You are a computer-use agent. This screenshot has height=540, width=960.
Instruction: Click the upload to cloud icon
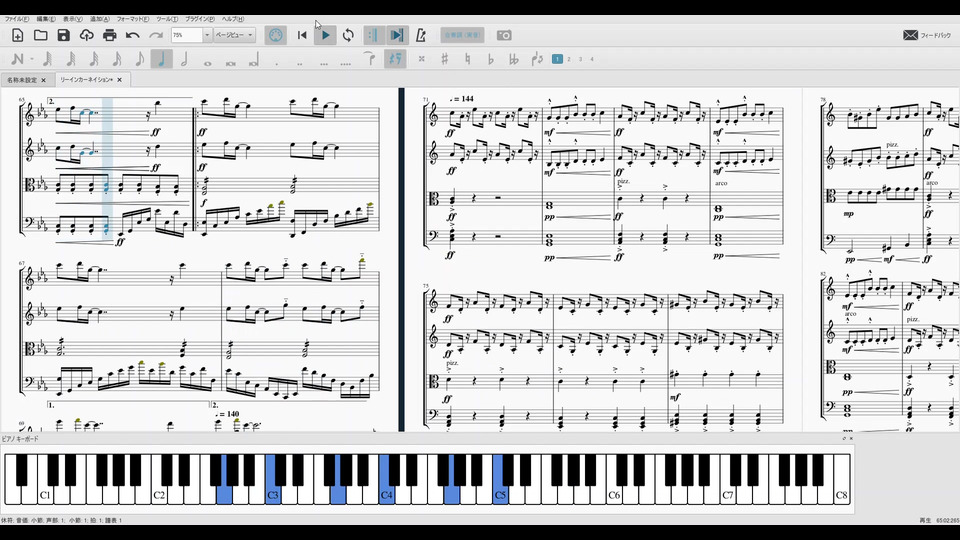pyautogui.click(x=86, y=35)
